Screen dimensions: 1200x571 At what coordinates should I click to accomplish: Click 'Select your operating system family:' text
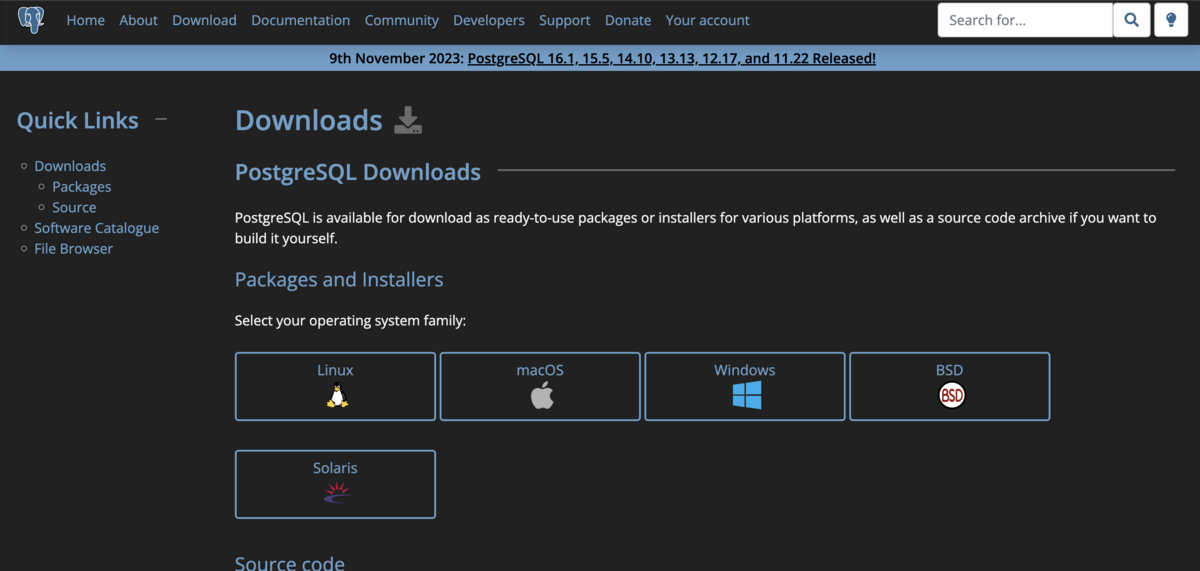pyautogui.click(x=351, y=321)
